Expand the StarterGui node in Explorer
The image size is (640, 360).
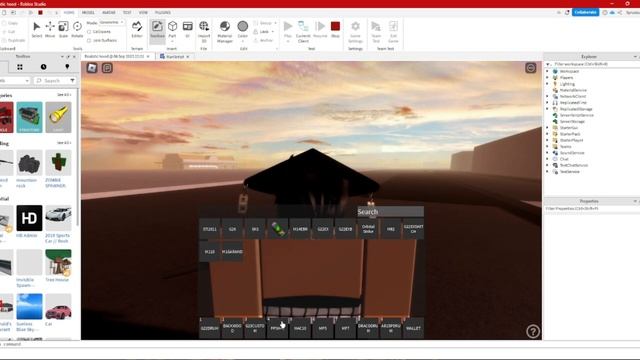(547, 128)
